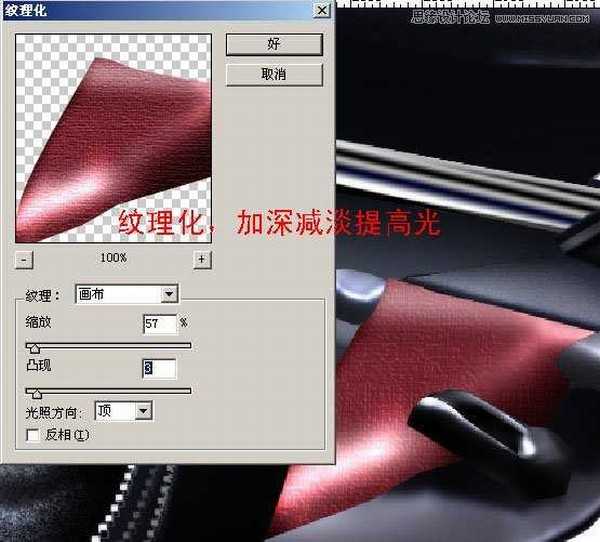This screenshot has width=600, height=542.
Task: Click the 缩放 scaling slider handle
Action: pos(36,347)
